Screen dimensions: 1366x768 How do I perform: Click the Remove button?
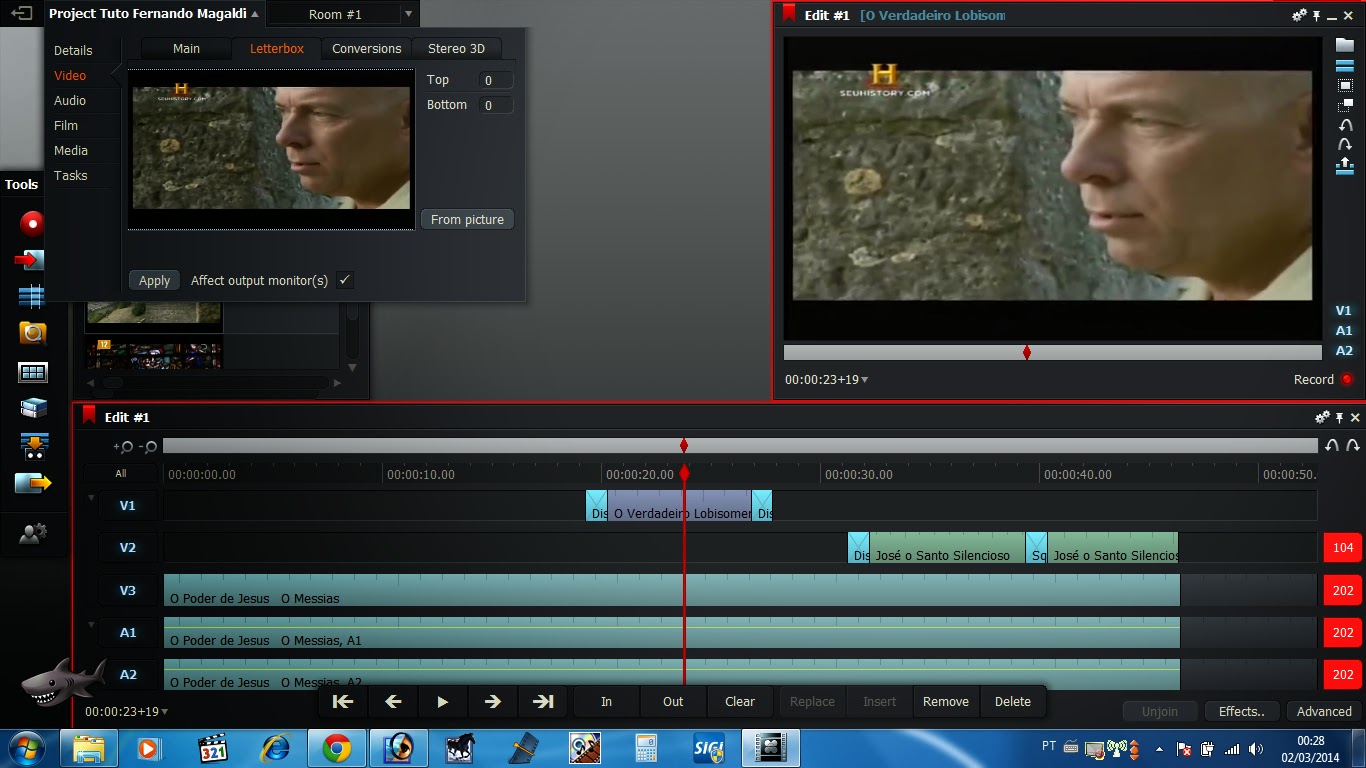point(946,702)
